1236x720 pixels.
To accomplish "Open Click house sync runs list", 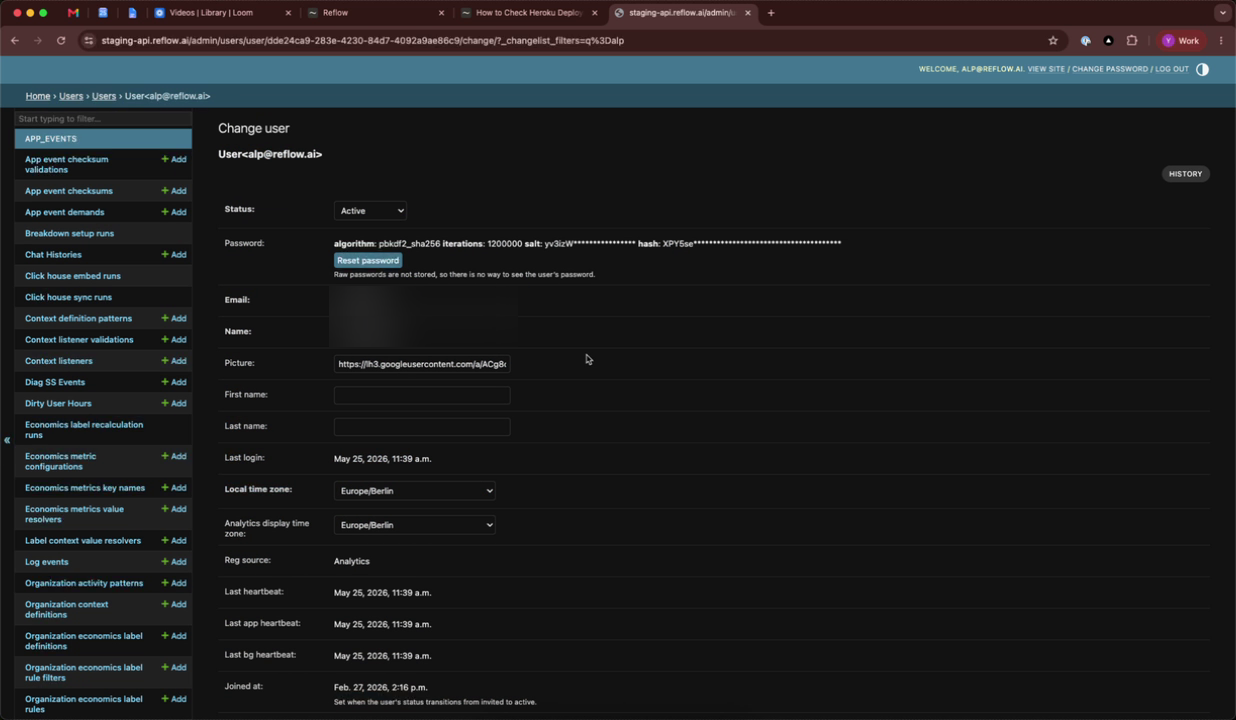I will tap(68, 297).
